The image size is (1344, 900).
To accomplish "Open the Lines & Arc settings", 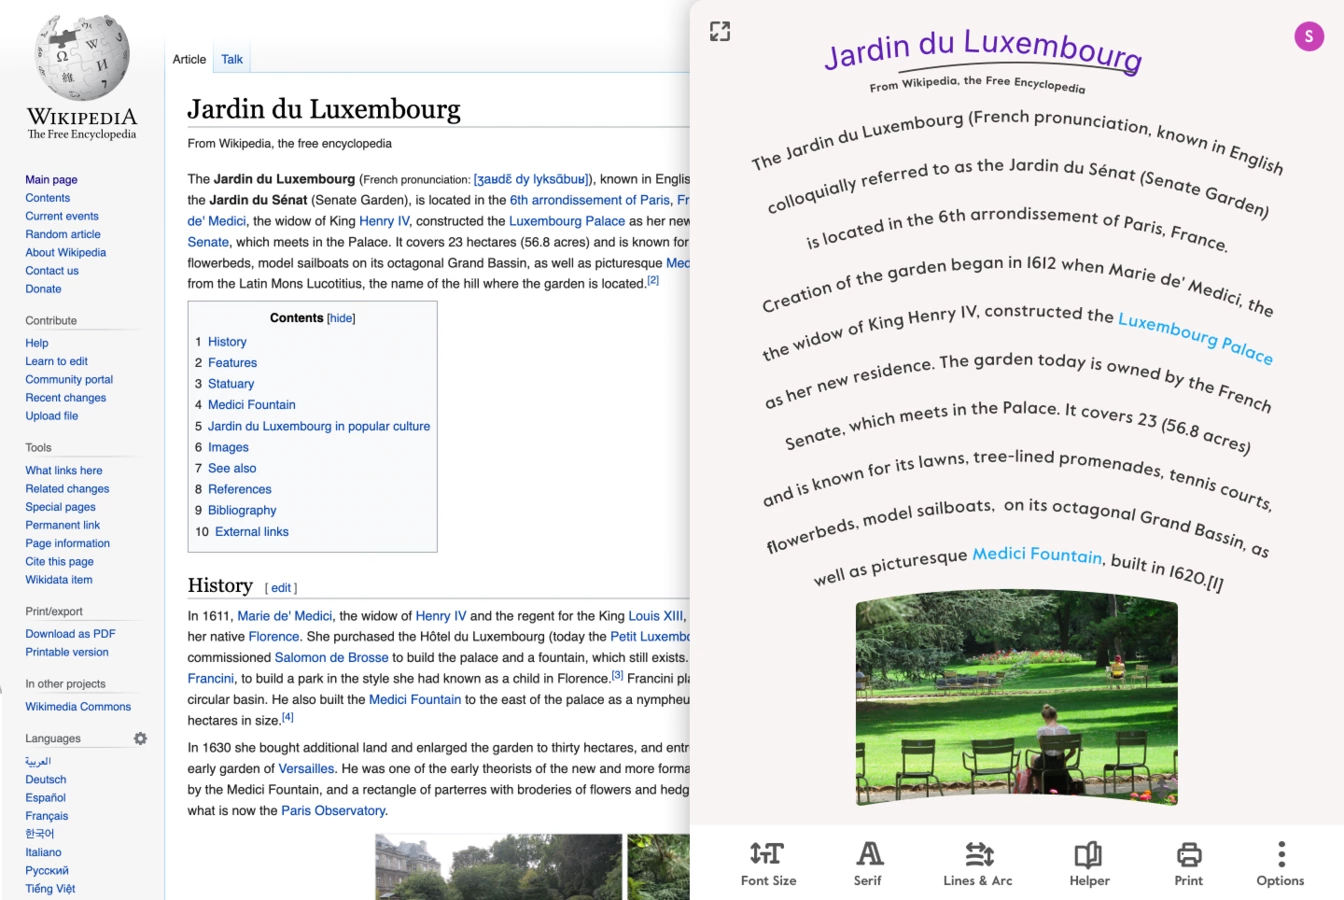I will tap(978, 864).
